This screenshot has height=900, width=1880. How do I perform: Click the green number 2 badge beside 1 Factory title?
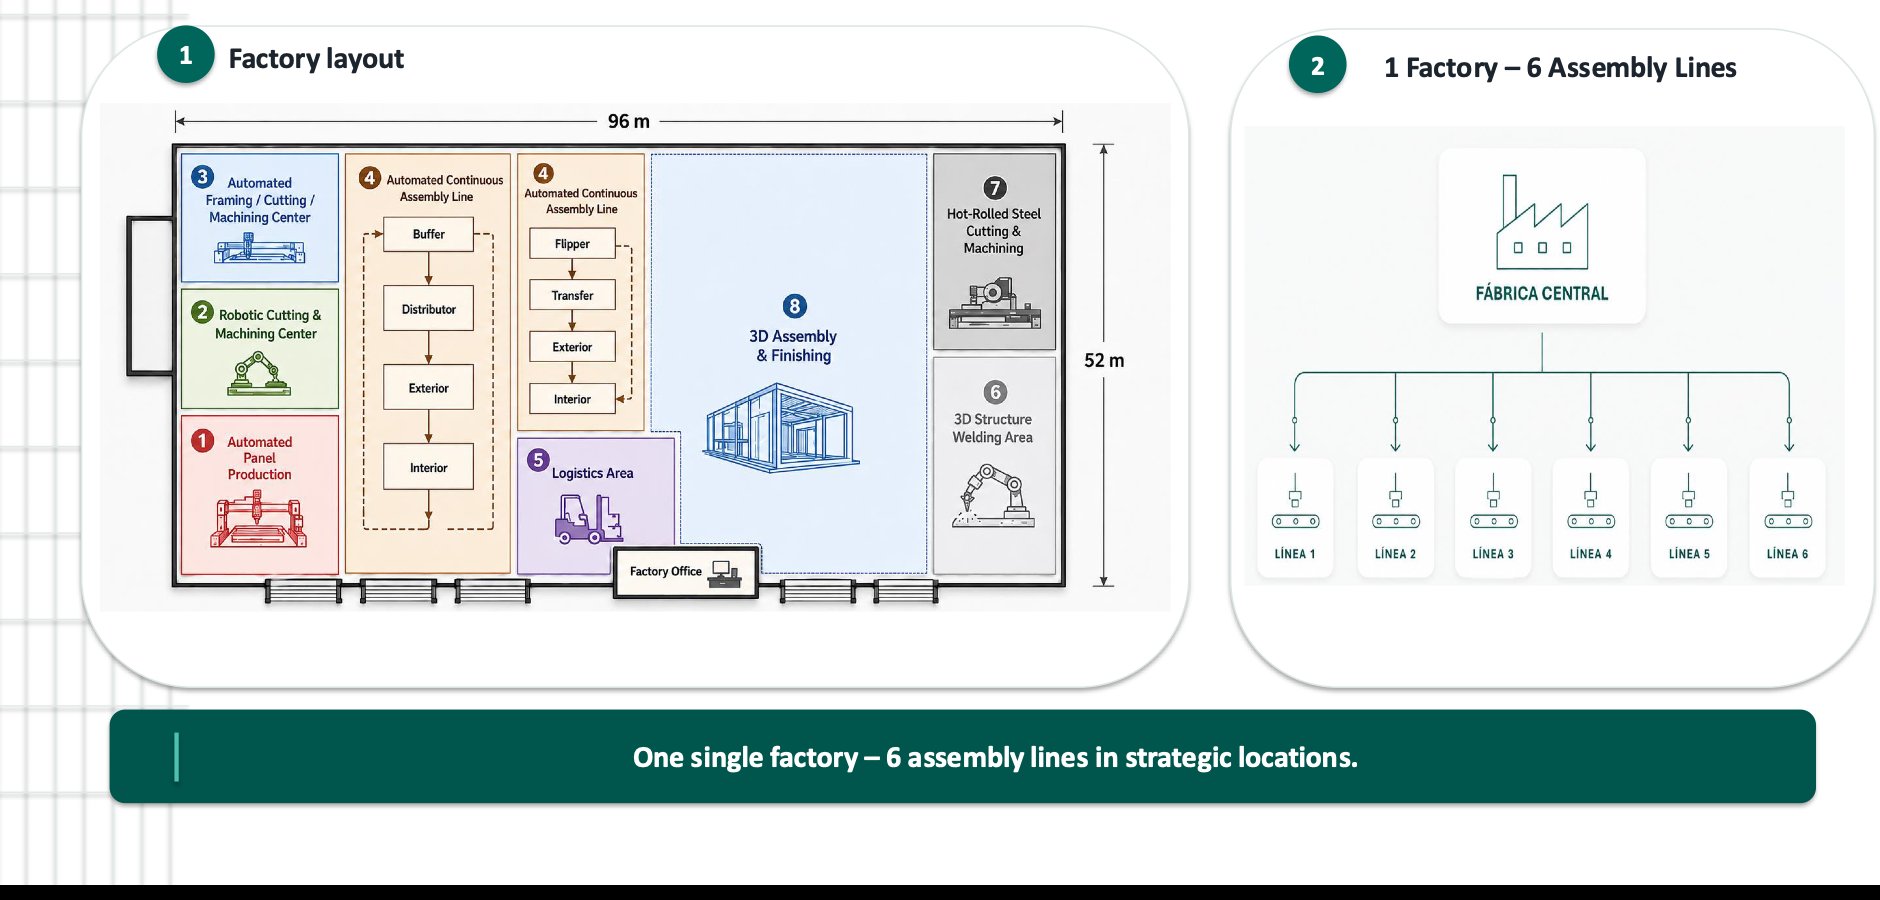pos(1317,65)
